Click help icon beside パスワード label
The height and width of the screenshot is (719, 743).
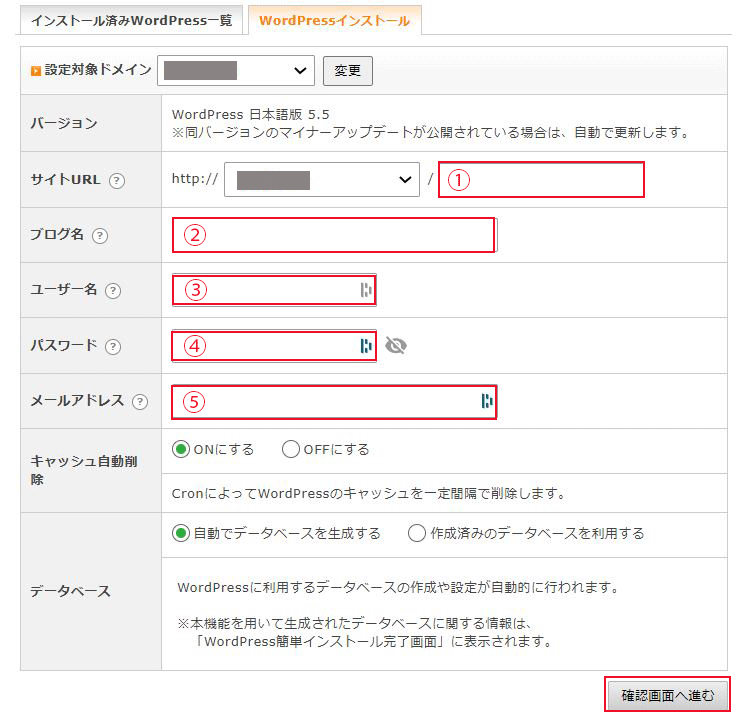click(113, 346)
